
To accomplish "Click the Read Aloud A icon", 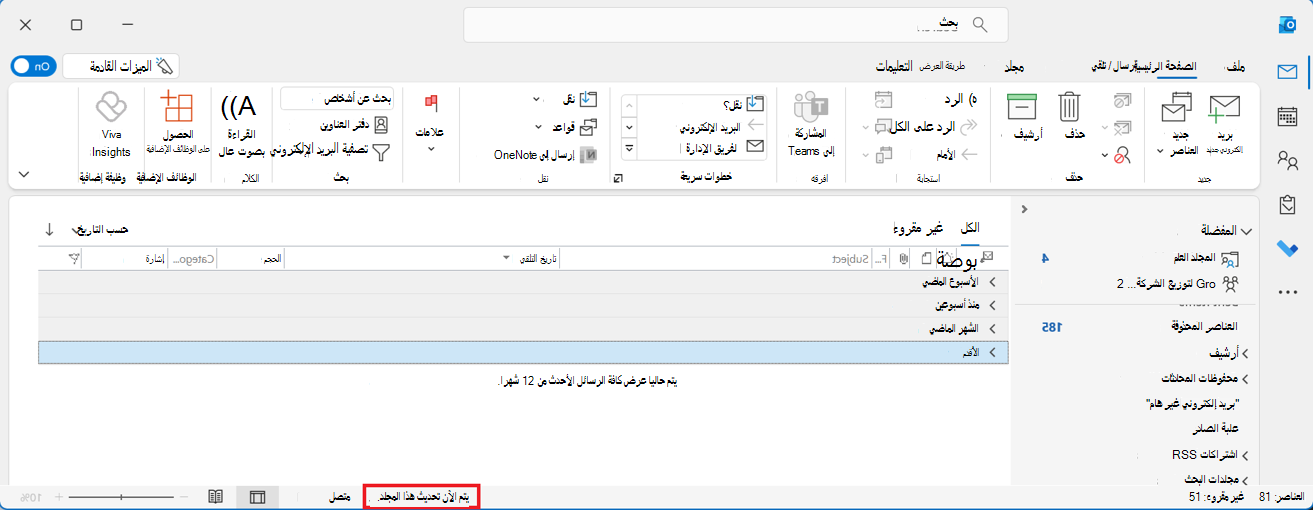I will [236, 105].
